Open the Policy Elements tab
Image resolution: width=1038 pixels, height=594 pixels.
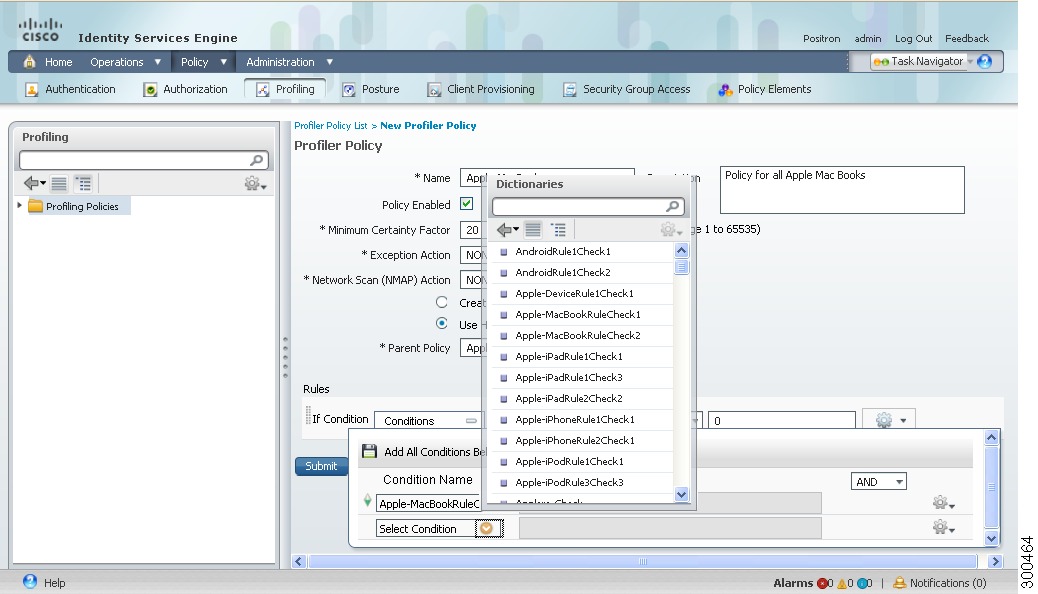[x=765, y=89]
